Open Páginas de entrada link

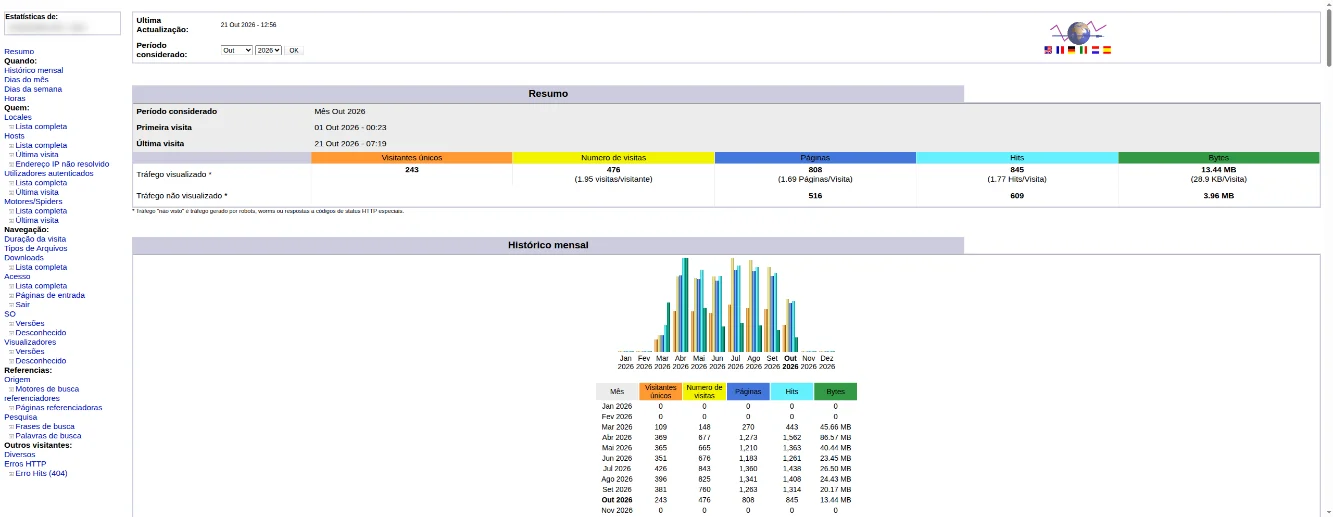pyautogui.click(x=50, y=295)
